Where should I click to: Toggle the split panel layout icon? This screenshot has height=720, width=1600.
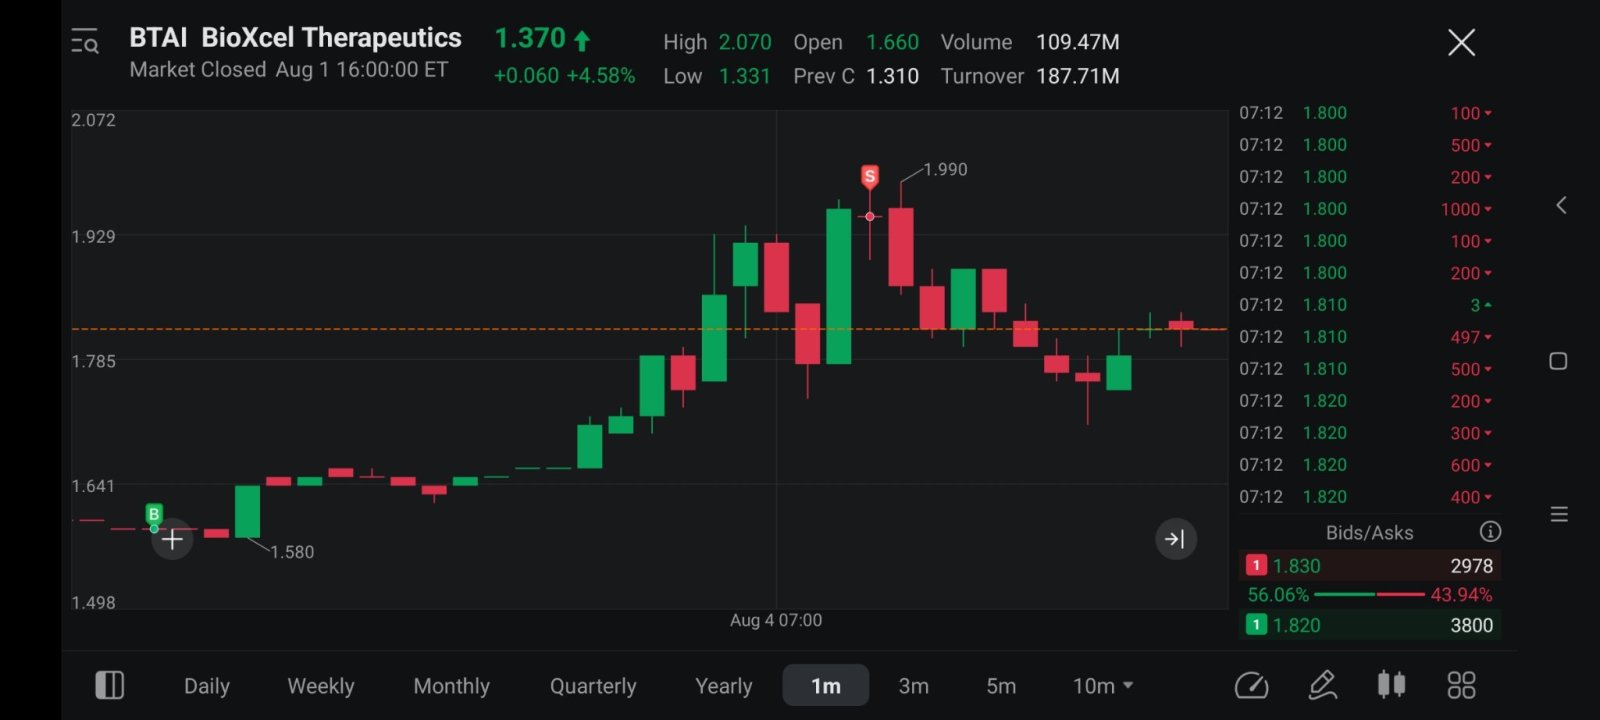point(109,685)
